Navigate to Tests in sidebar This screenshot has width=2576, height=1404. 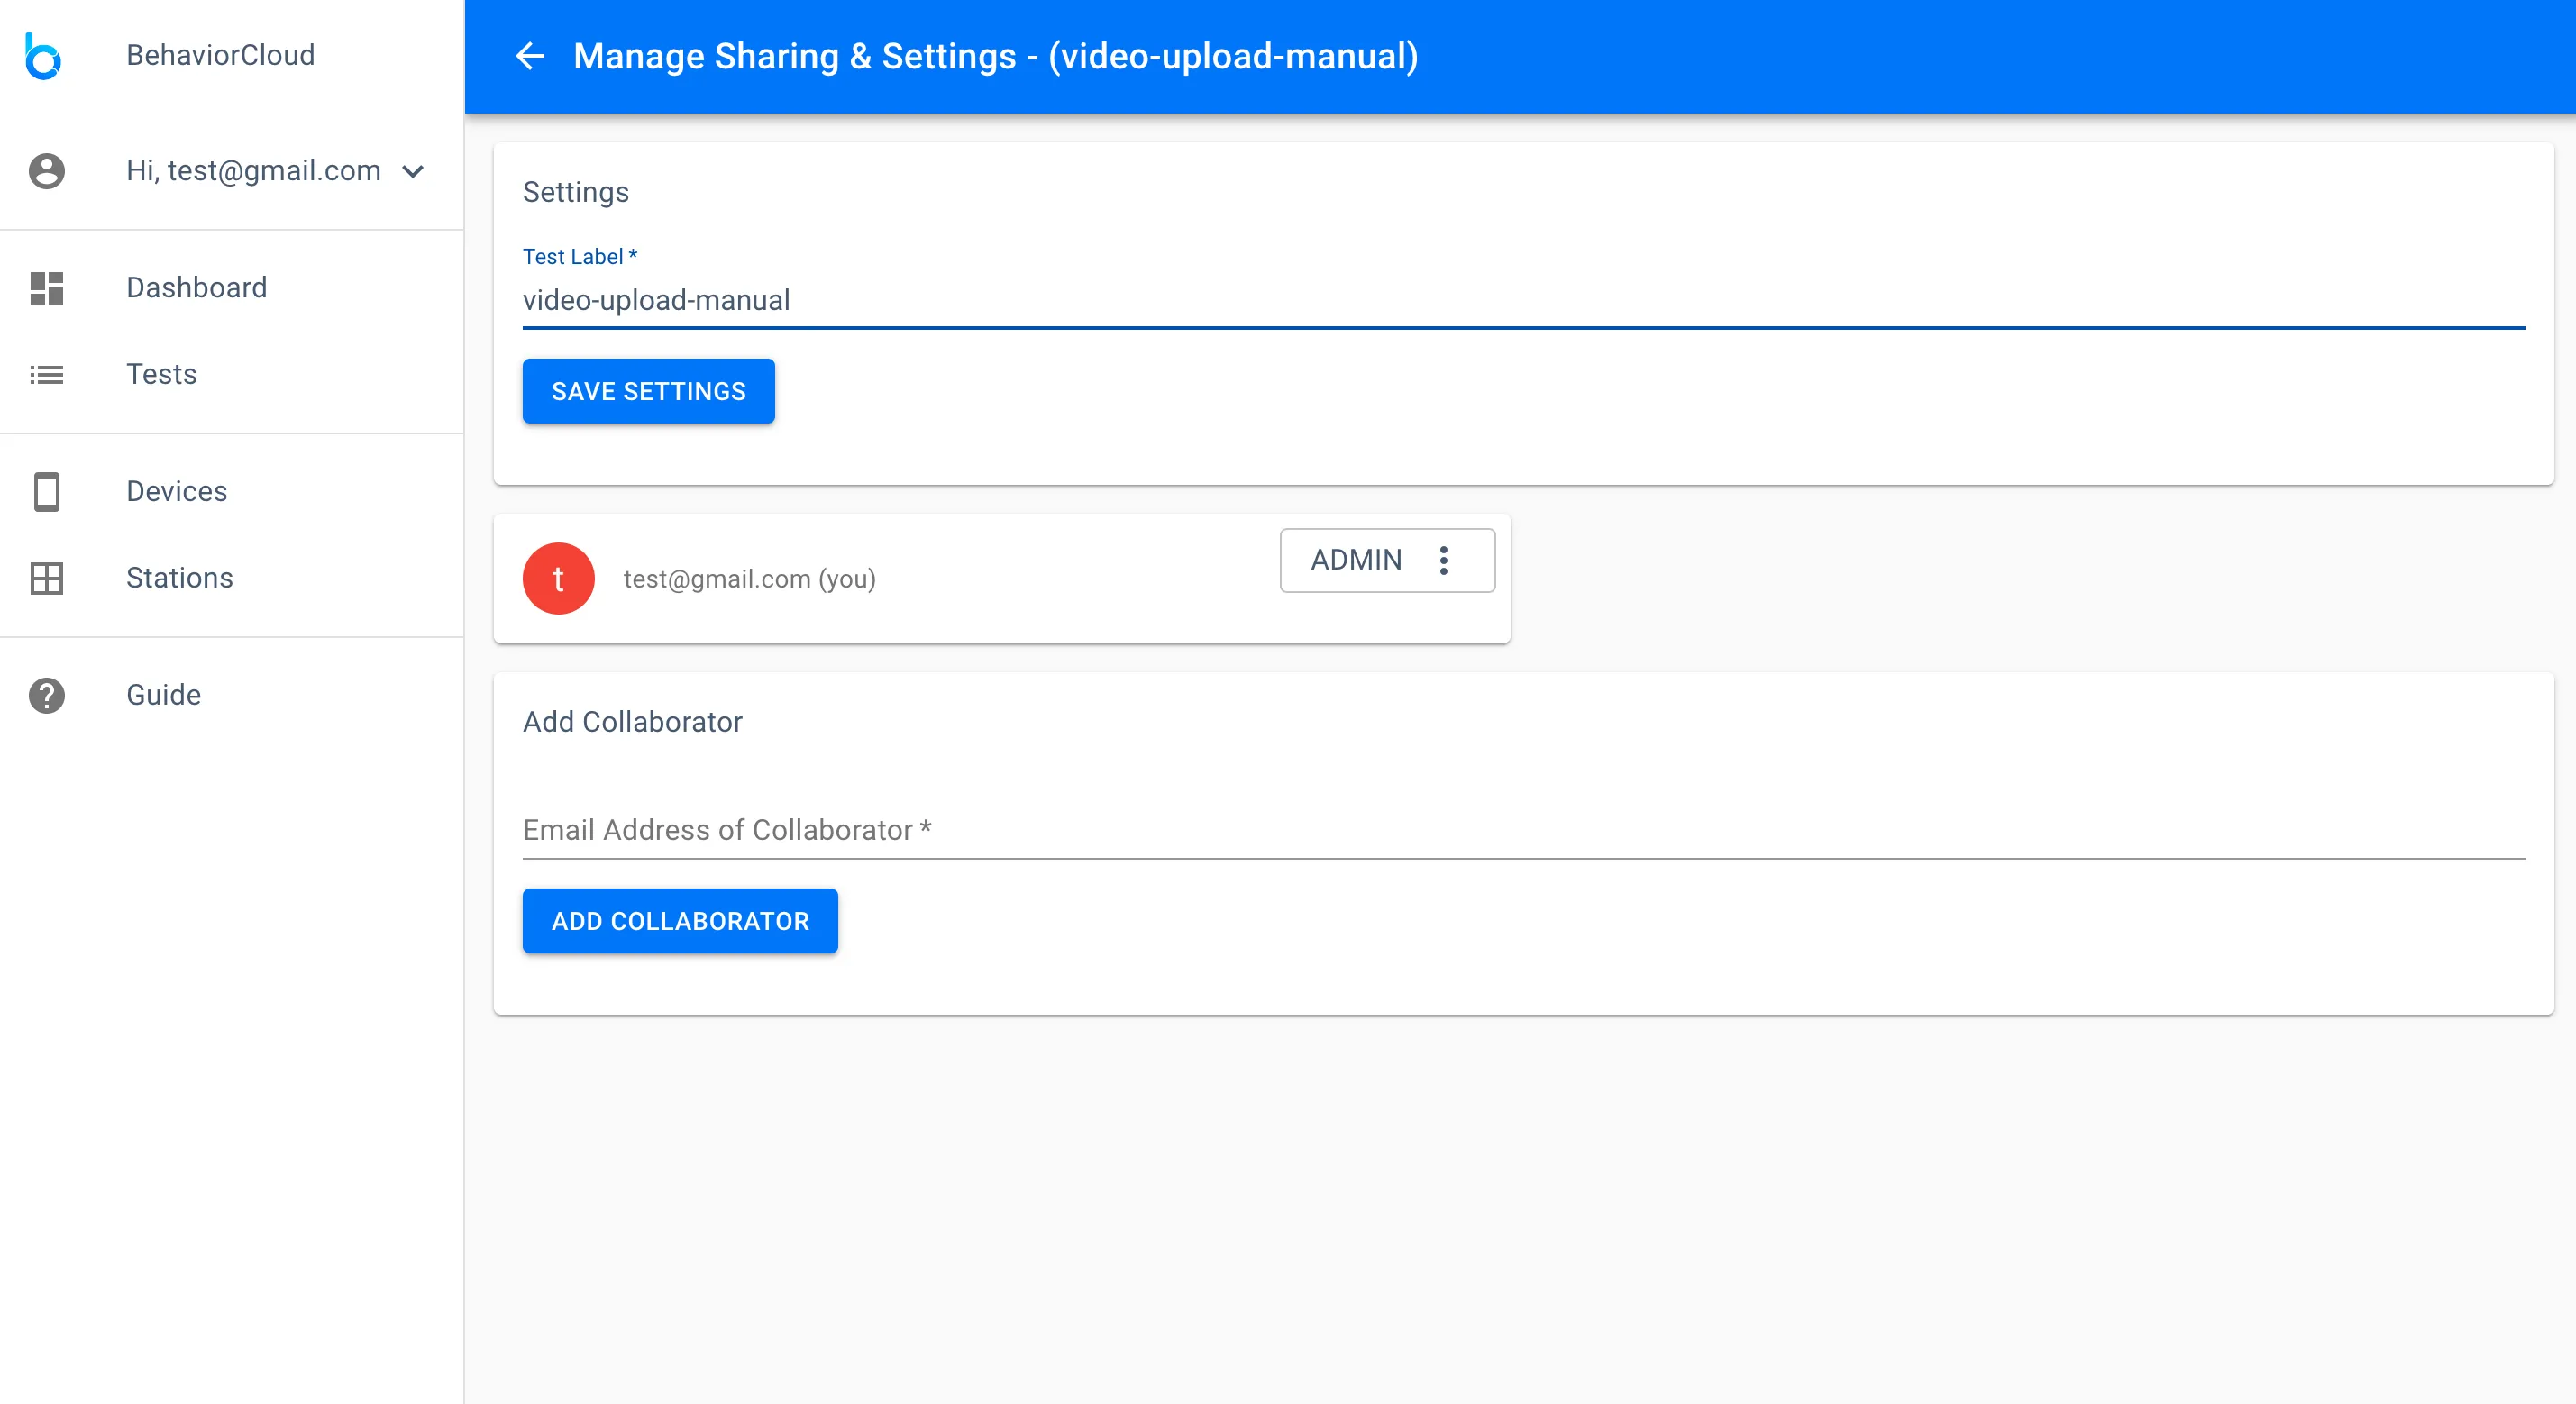pyautogui.click(x=162, y=375)
